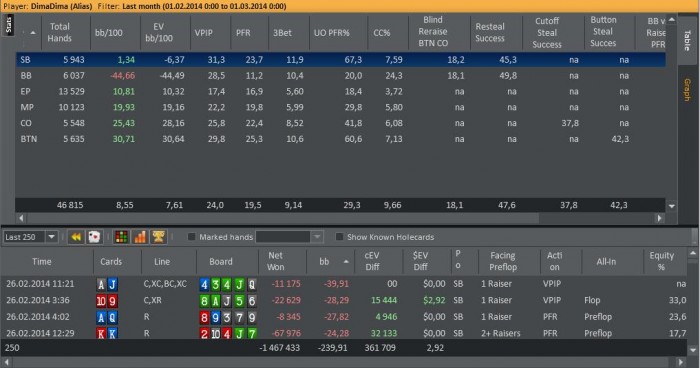Screen dimensions: 700x368
Task: Click the 10 9 hole cards icon
Action: (x=107, y=301)
